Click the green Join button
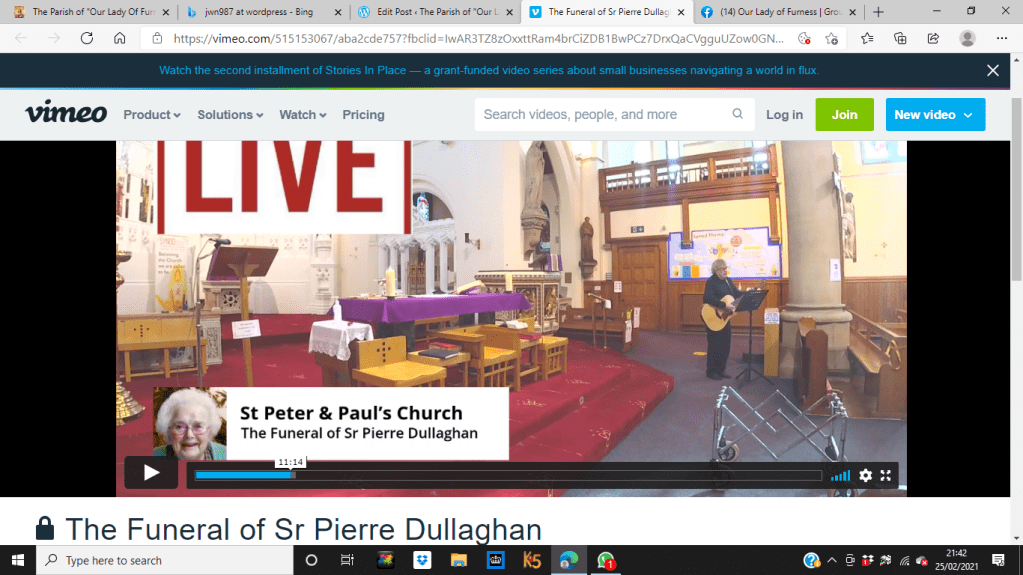Screen dimensions: 1023x575 tap(844, 115)
